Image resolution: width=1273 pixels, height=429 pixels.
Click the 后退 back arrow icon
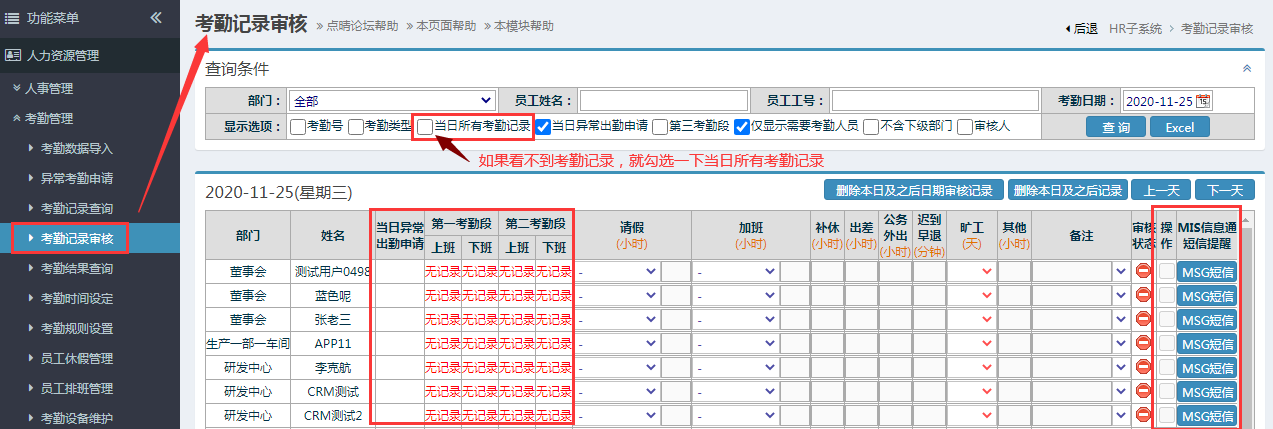(1068, 29)
